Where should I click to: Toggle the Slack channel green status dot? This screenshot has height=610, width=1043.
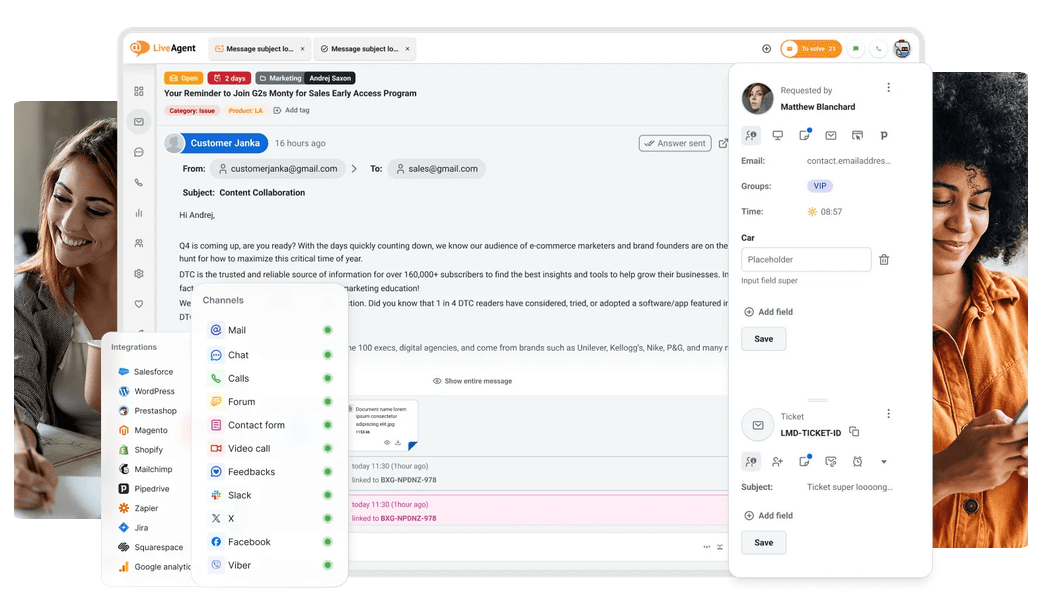327,495
